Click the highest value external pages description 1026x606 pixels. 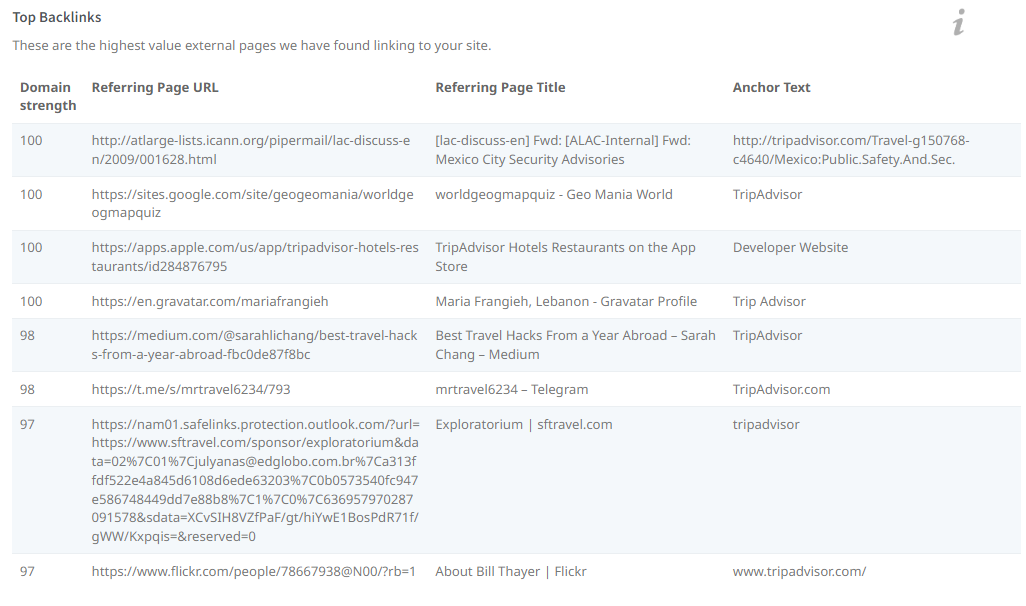(251, 46)
